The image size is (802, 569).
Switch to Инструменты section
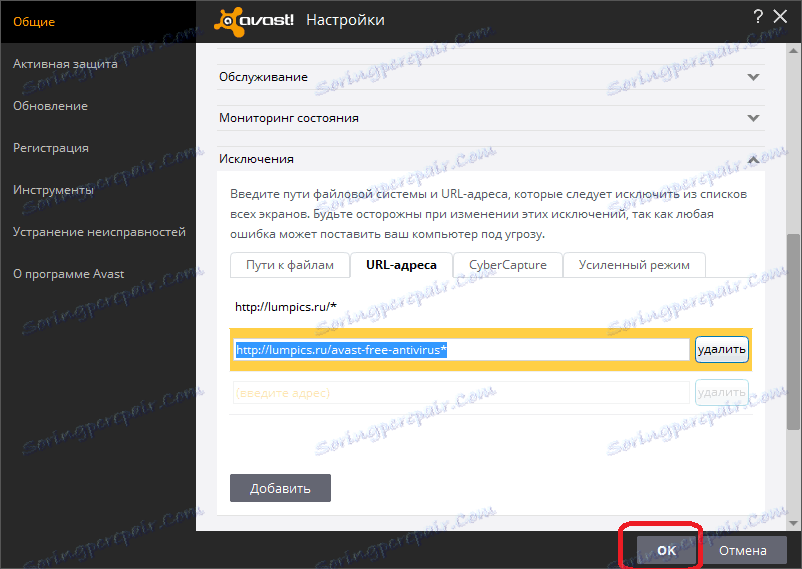[x=53, y=190]
